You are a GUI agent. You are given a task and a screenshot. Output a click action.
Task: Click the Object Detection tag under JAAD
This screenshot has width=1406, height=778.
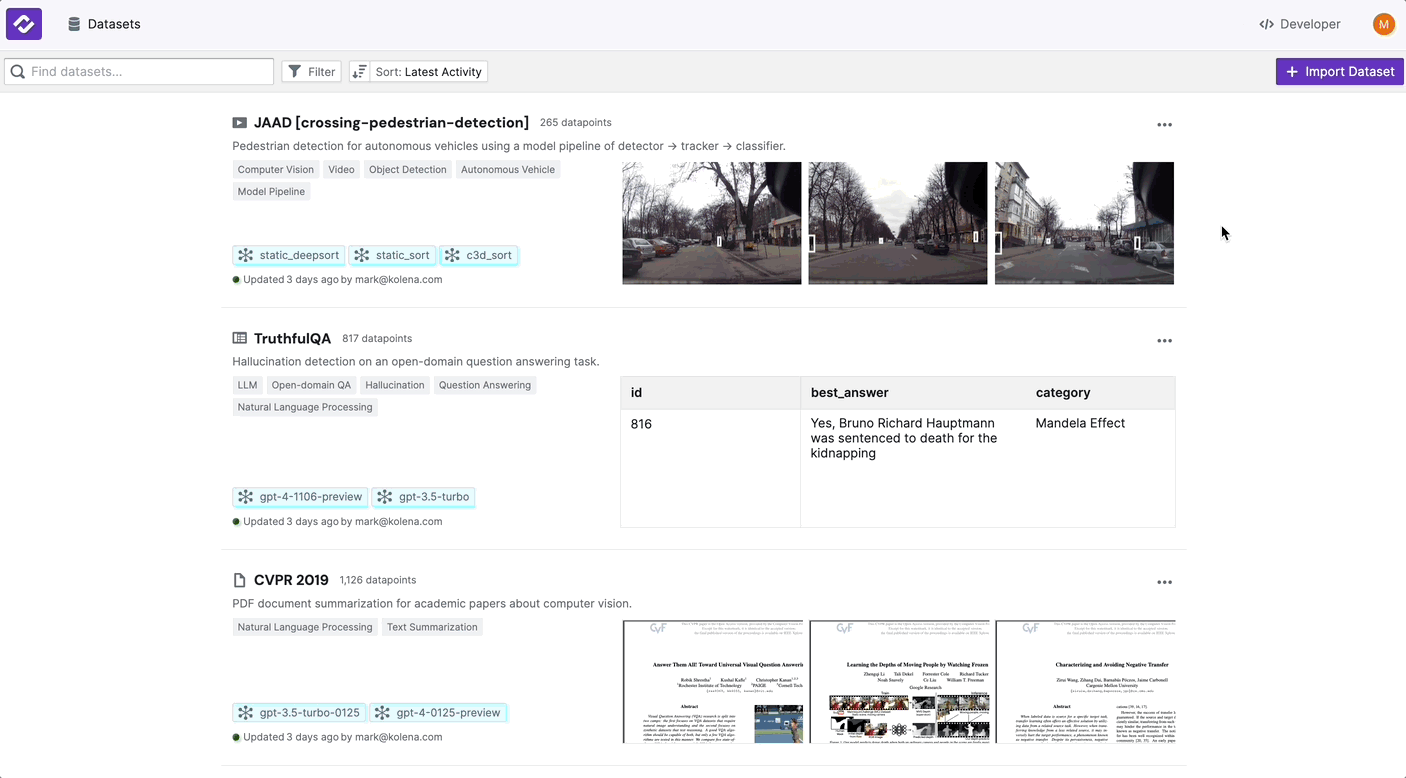pyautogui.click(x=407, y=169)
